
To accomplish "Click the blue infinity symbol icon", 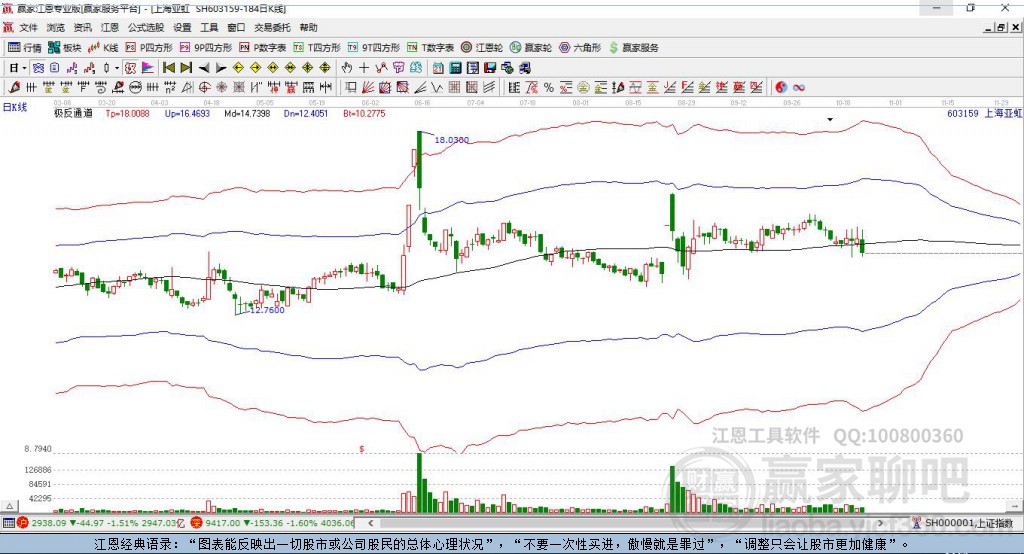I will click(799, 87).
